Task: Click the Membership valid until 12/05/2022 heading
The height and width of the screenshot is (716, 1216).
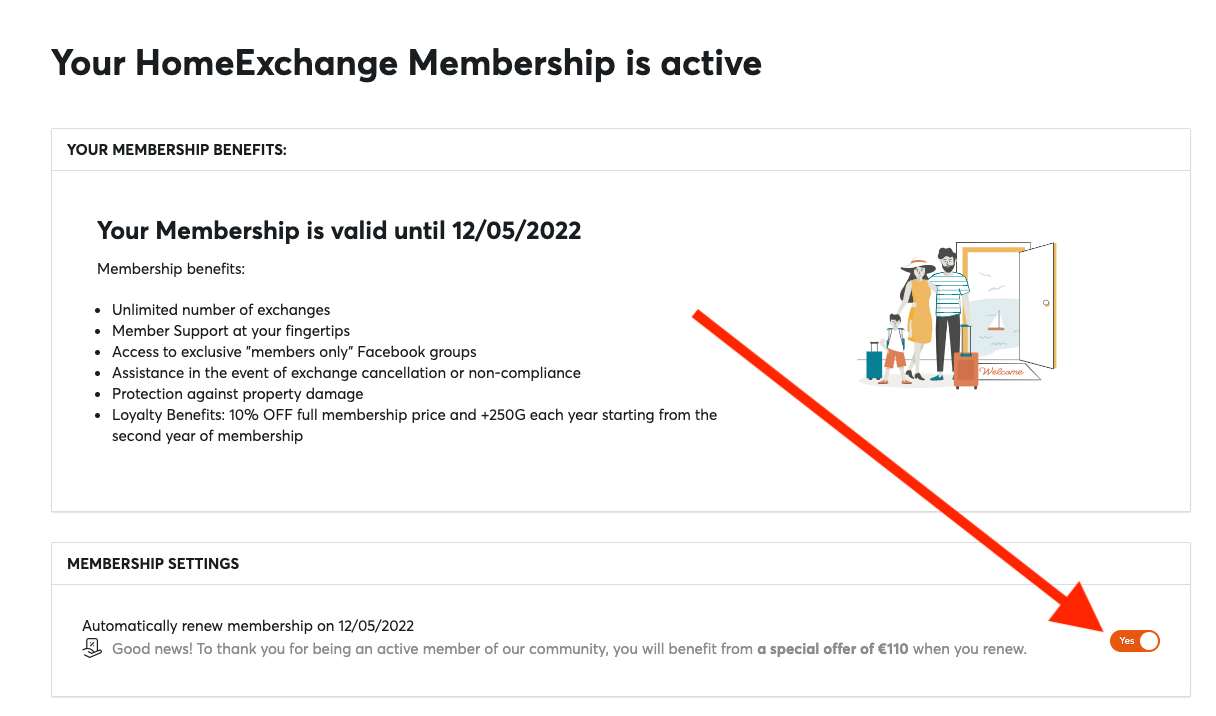Action: pyautogui.click(x=339, y=231)
